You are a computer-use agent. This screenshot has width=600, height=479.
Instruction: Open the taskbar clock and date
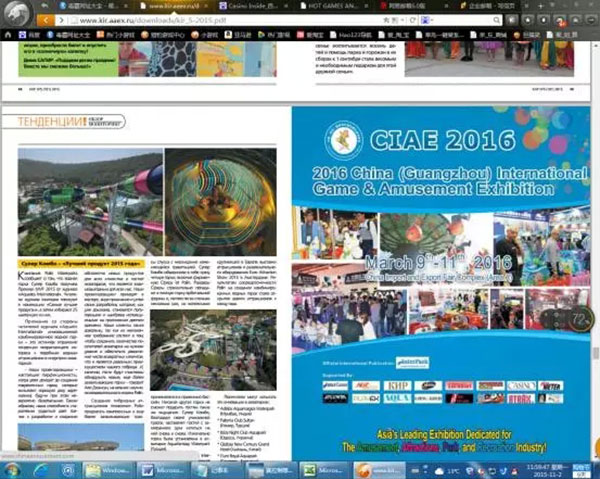(x=547, y=471)
